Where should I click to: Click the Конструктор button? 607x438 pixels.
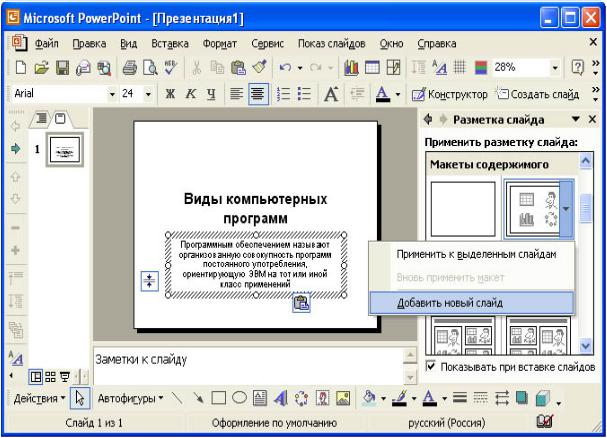449,94
